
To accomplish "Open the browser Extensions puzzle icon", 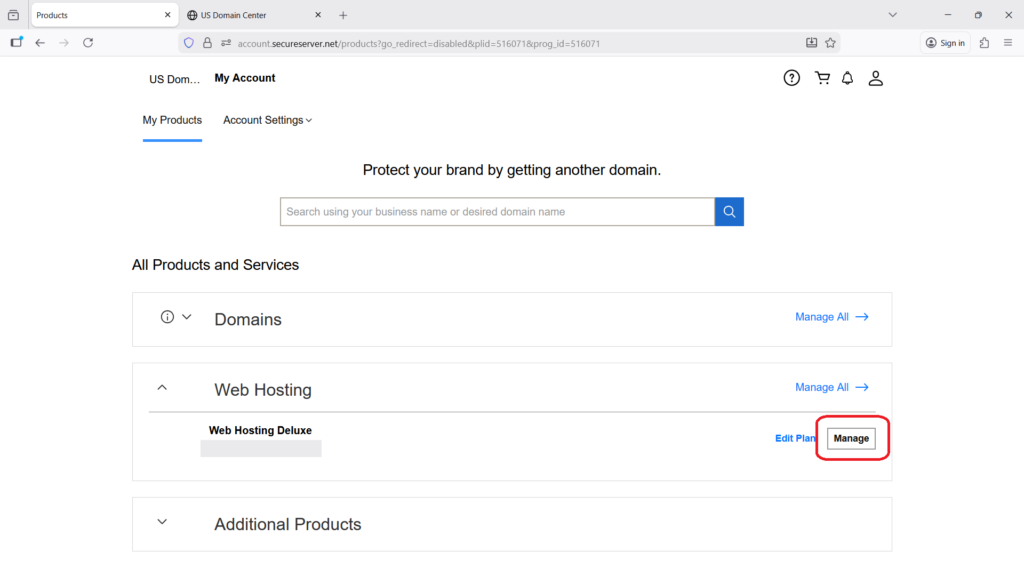I will (985, 43).
